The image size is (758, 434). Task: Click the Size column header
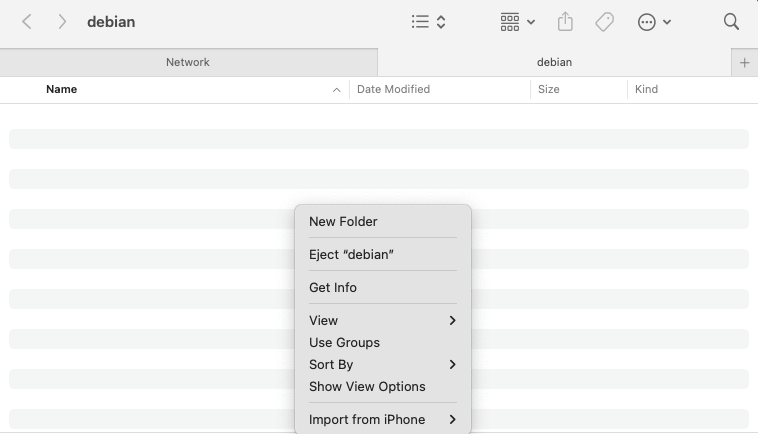point(549,89)
